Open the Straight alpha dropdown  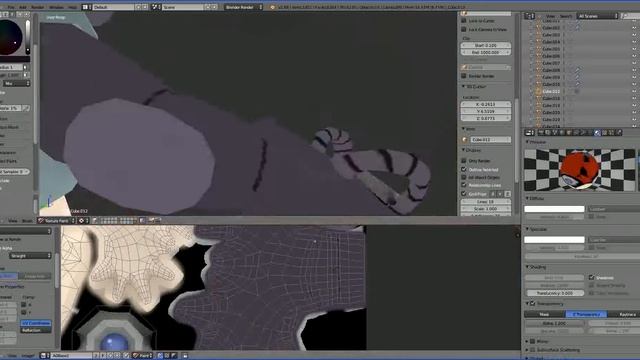click(30, 256)
